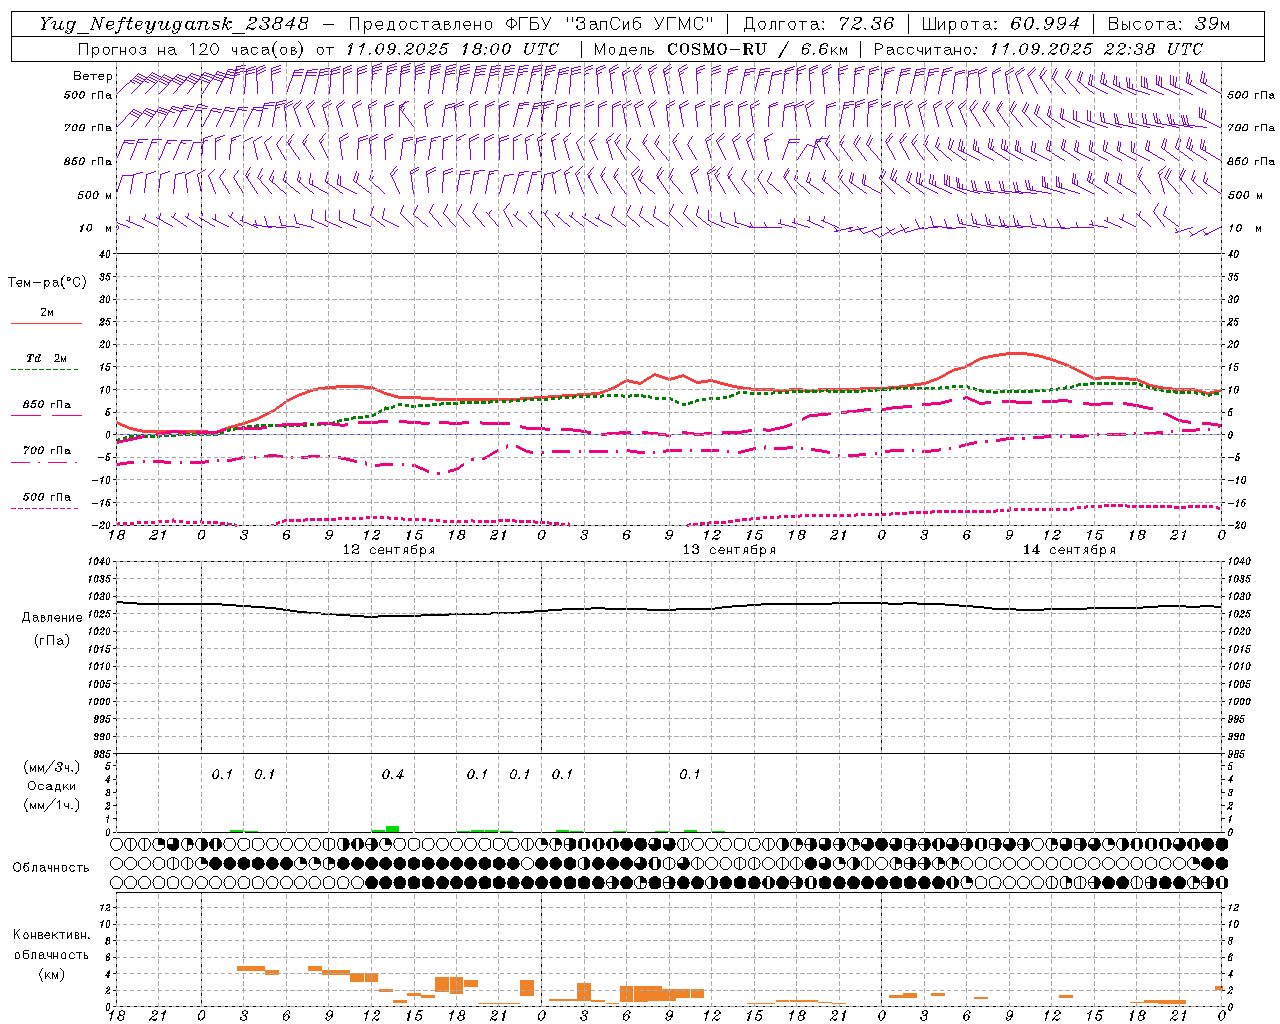This screenshot has width=1280, height=1024.
Task: Click the station title Yug_Nefteyugansk_23848
Action: (x=174, y=24)
